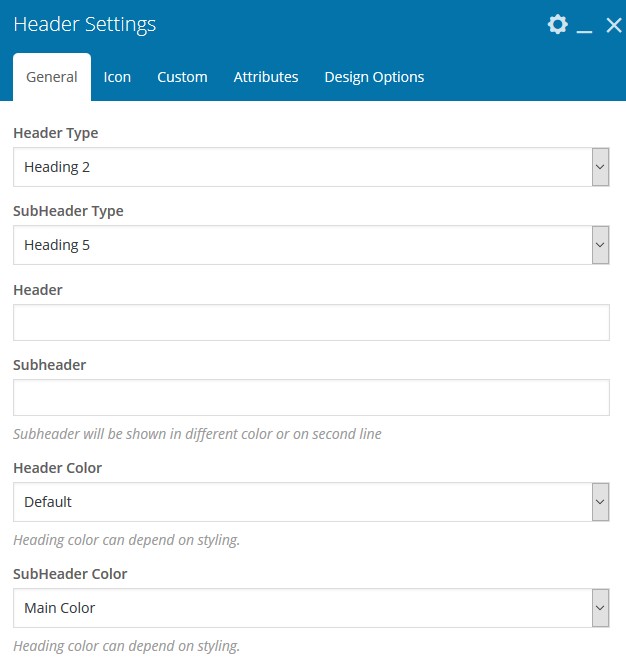Select the Attributes tab

tap(266, 77)
